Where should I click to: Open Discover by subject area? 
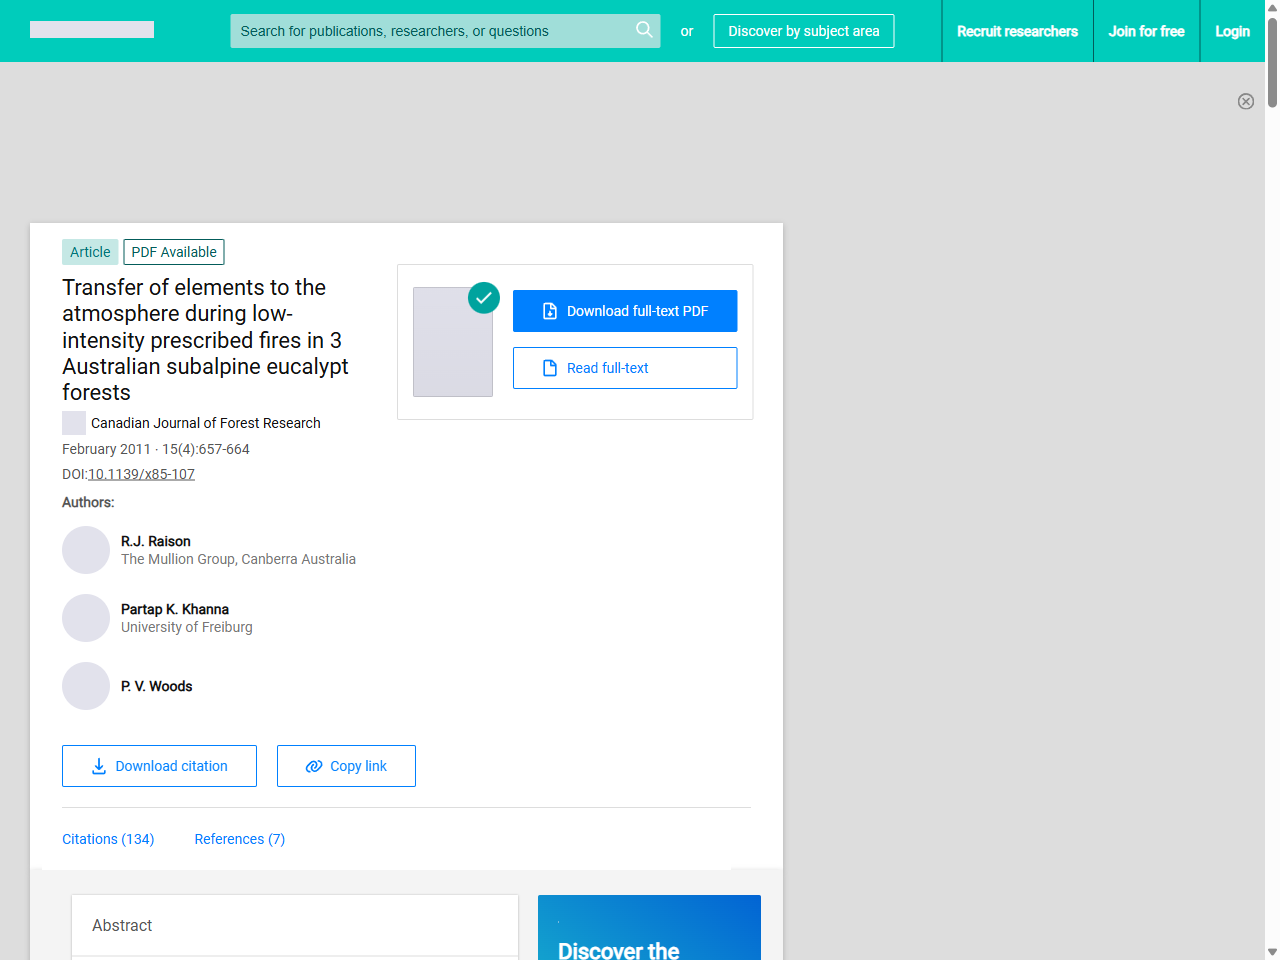[x=803, y=31]
